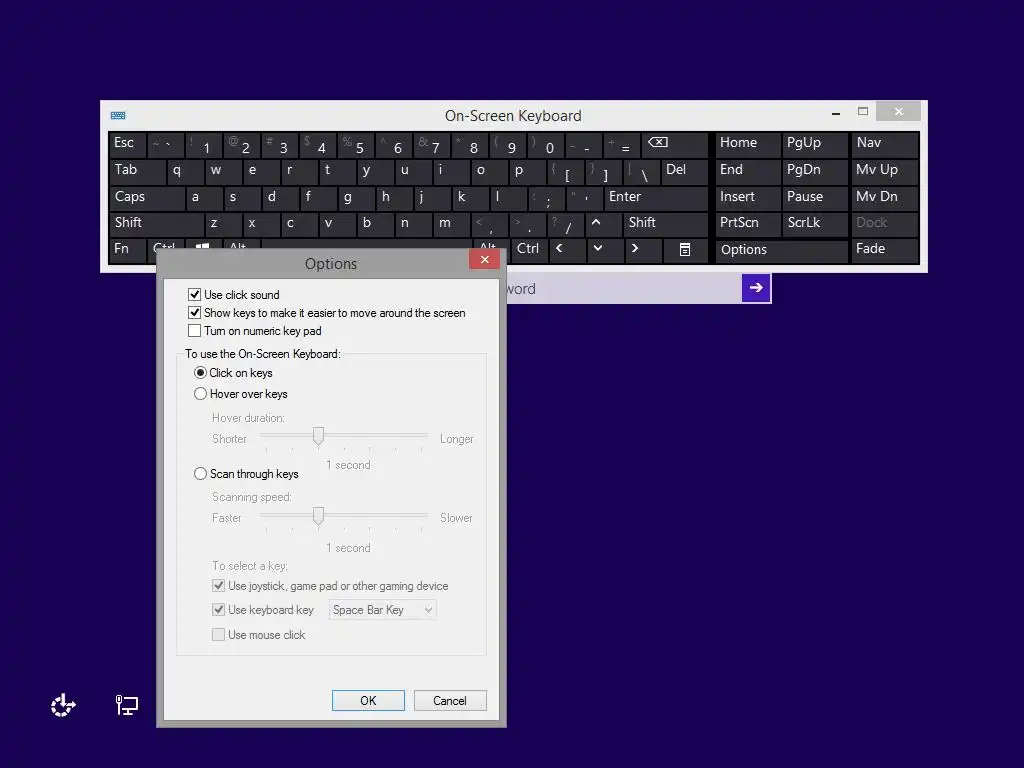Click the Home key
Screen dimensions: 1024x768
click(748, 144)
